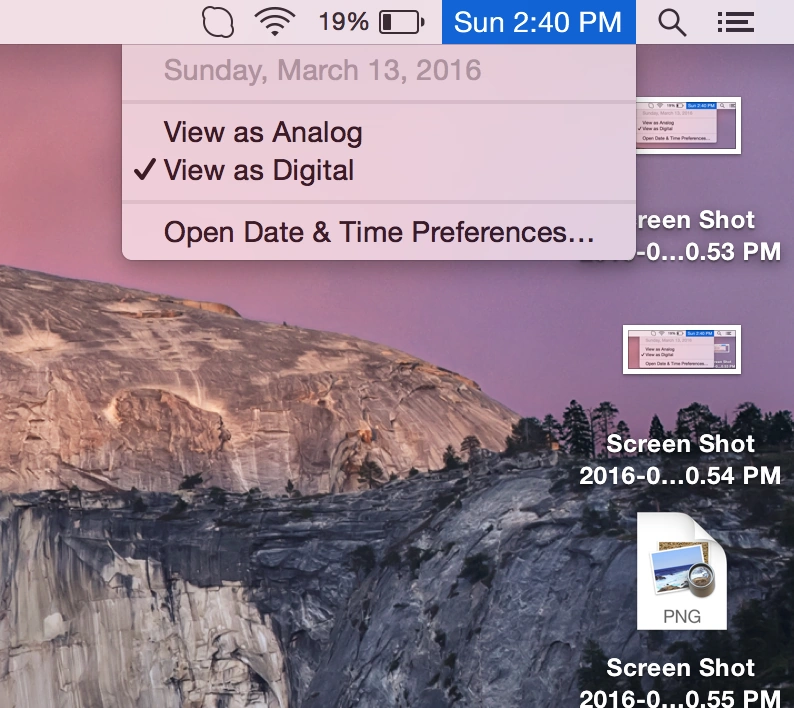The height and width of the screenshot is (708, 794).
Task: Click the Sunday, March 13, 2016 date header
Action: point(322,71)
